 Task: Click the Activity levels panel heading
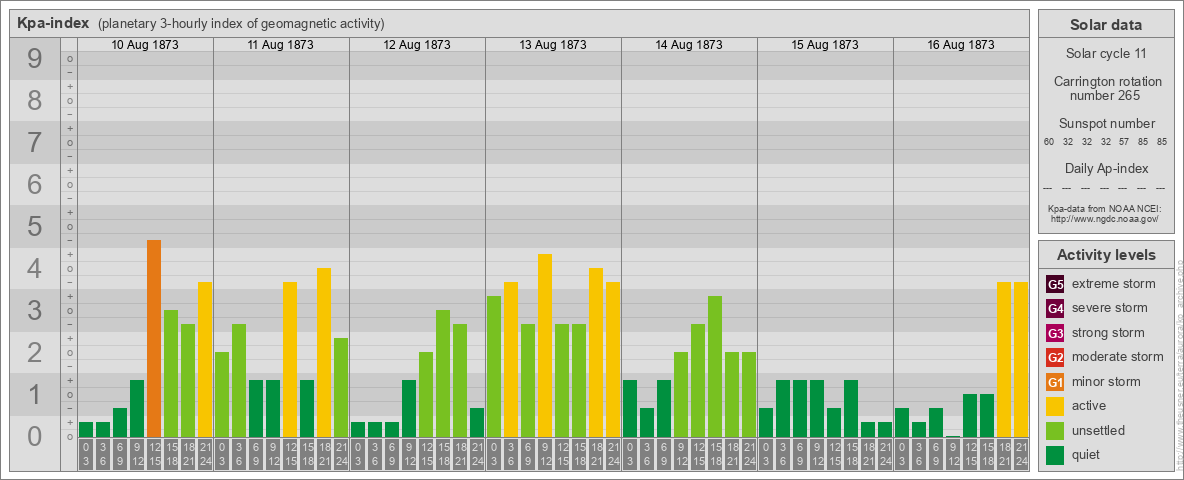coord(1105,255)
